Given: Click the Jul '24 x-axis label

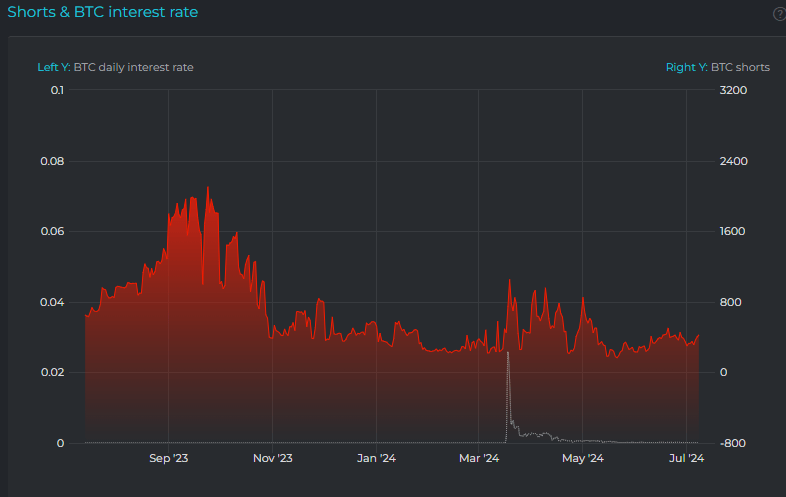Looking at the screenshot, I should [x=685, y=459].
